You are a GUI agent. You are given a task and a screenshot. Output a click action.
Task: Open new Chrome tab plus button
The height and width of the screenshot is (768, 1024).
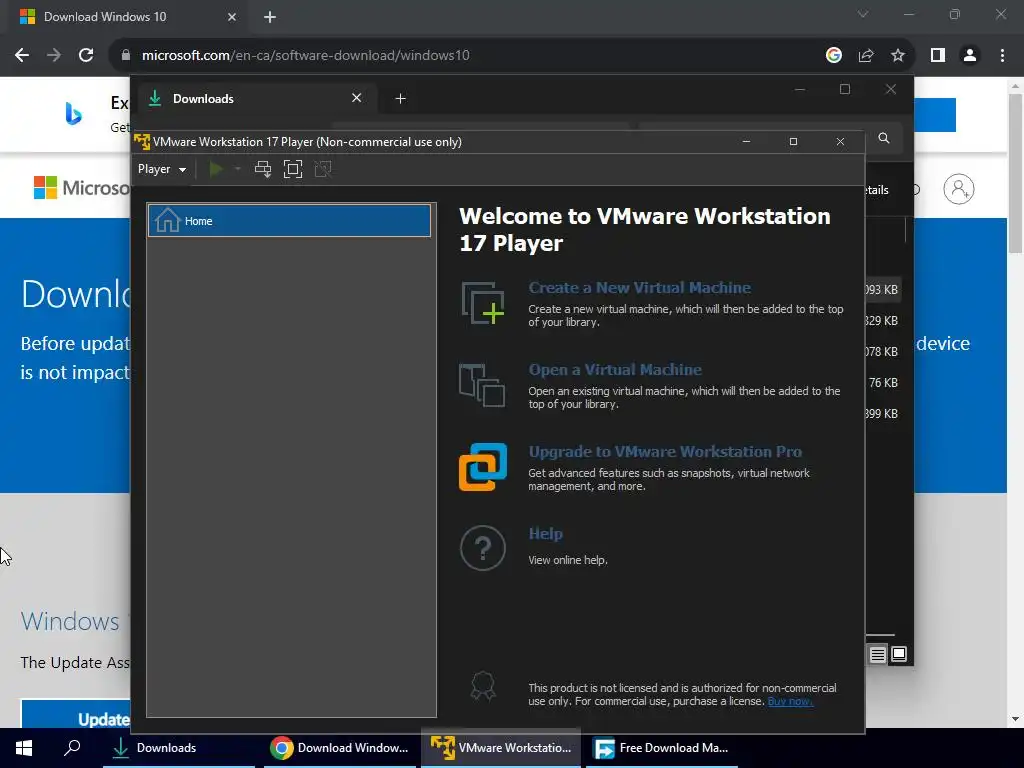pyautogui.click(x=270, y=17)
